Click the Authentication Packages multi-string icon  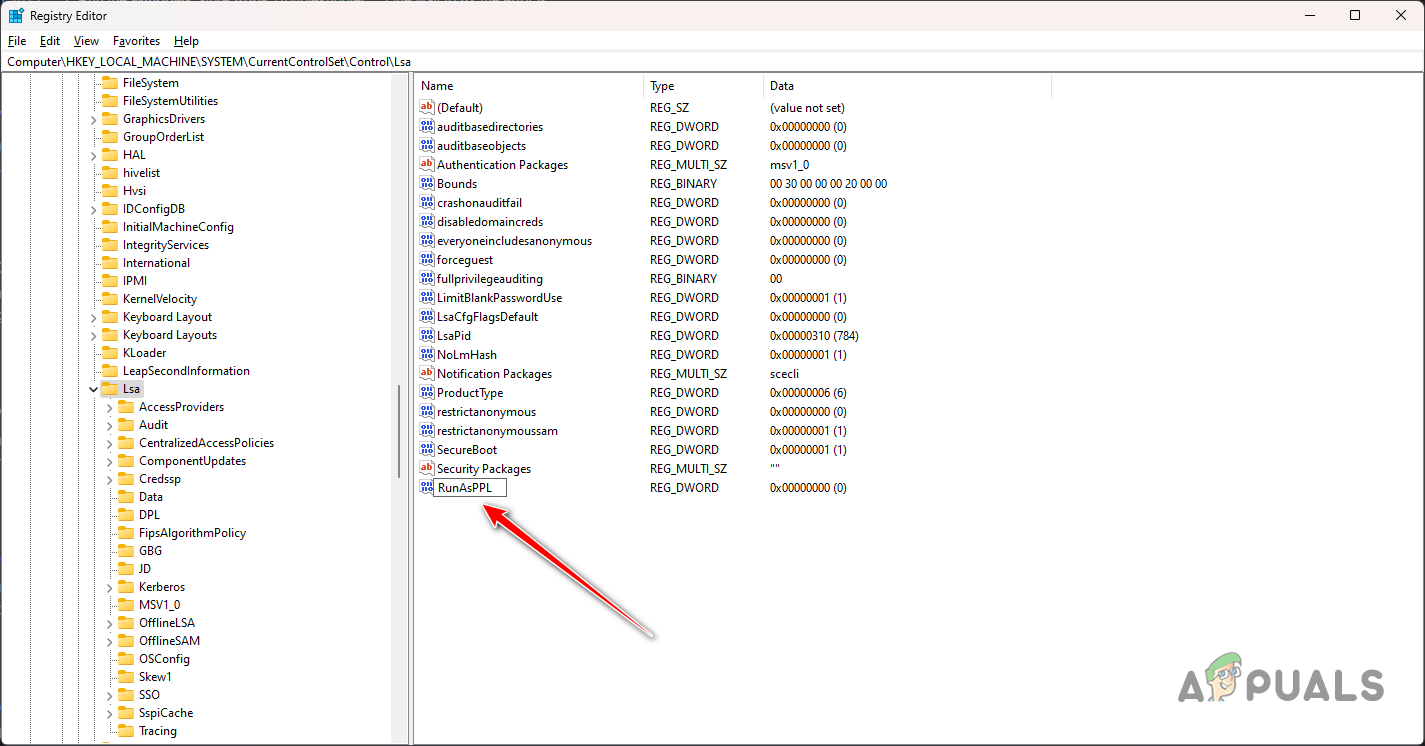click(427, 165)
